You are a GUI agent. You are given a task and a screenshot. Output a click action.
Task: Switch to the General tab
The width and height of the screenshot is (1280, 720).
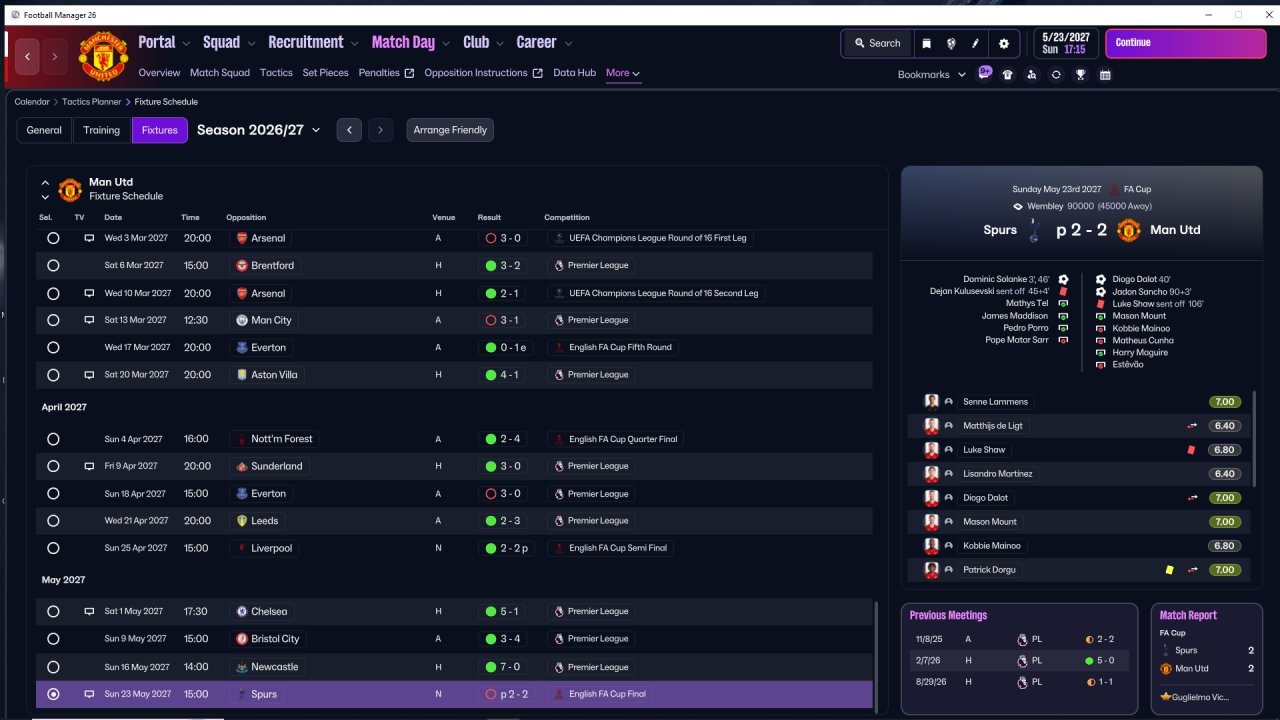tap(44, 130)
